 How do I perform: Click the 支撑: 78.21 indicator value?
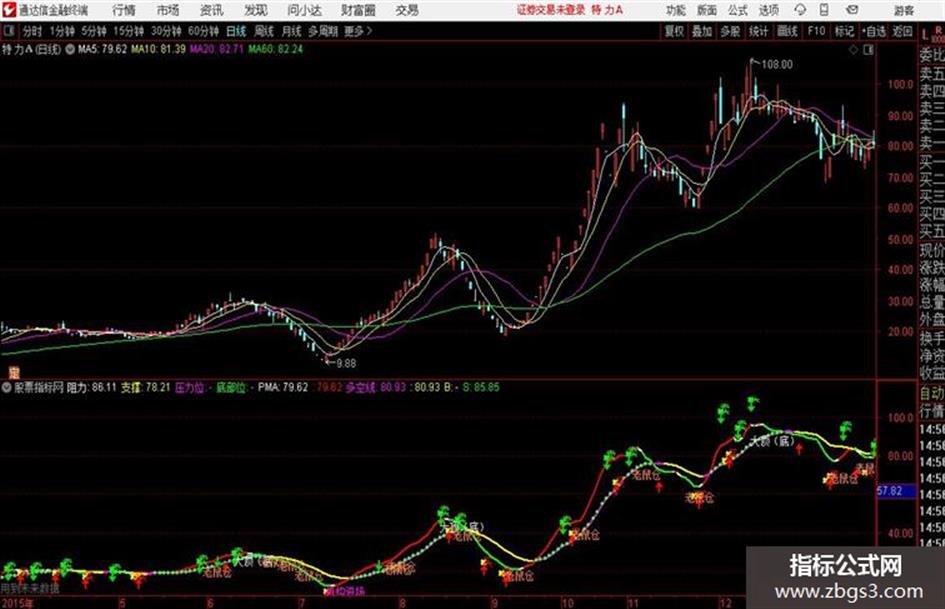pos(146,387)
